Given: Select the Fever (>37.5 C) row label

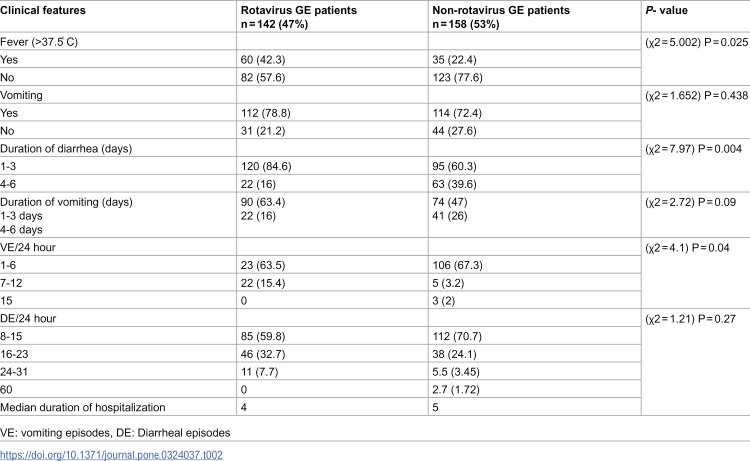Looking at the screenshot, I should (39, 42).
